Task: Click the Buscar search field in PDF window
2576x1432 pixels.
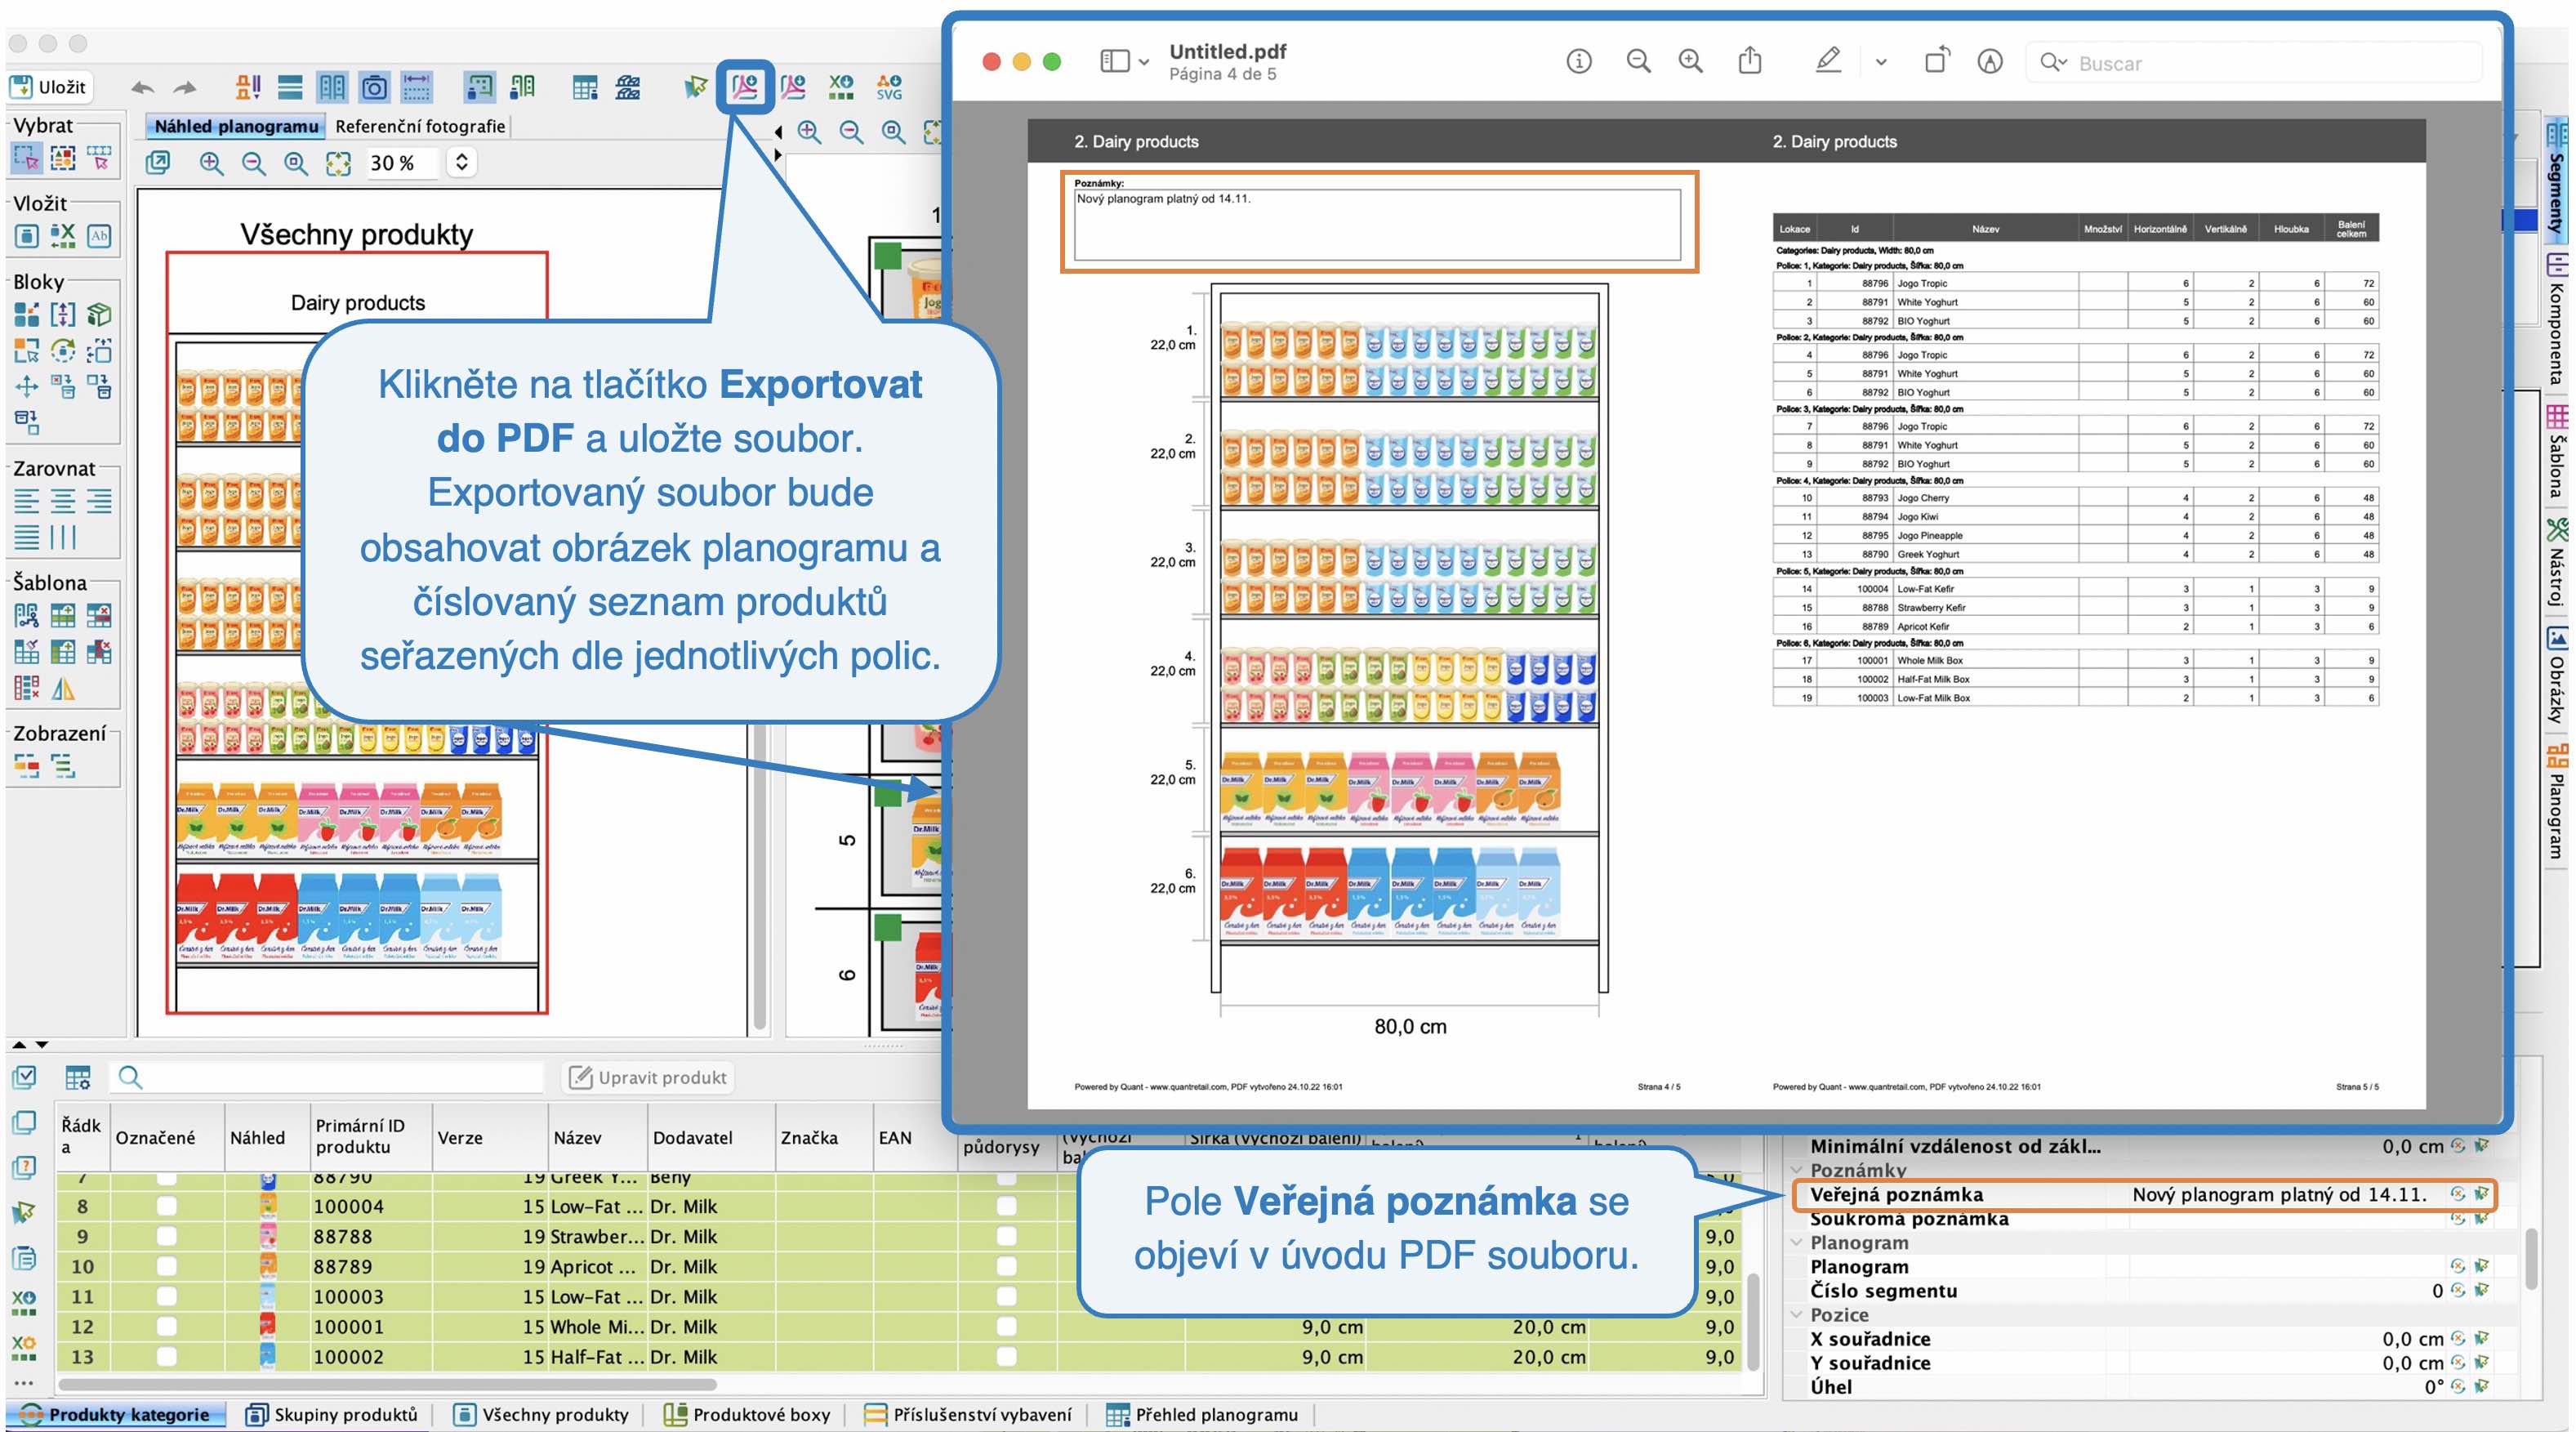Action: [2255, 63]
